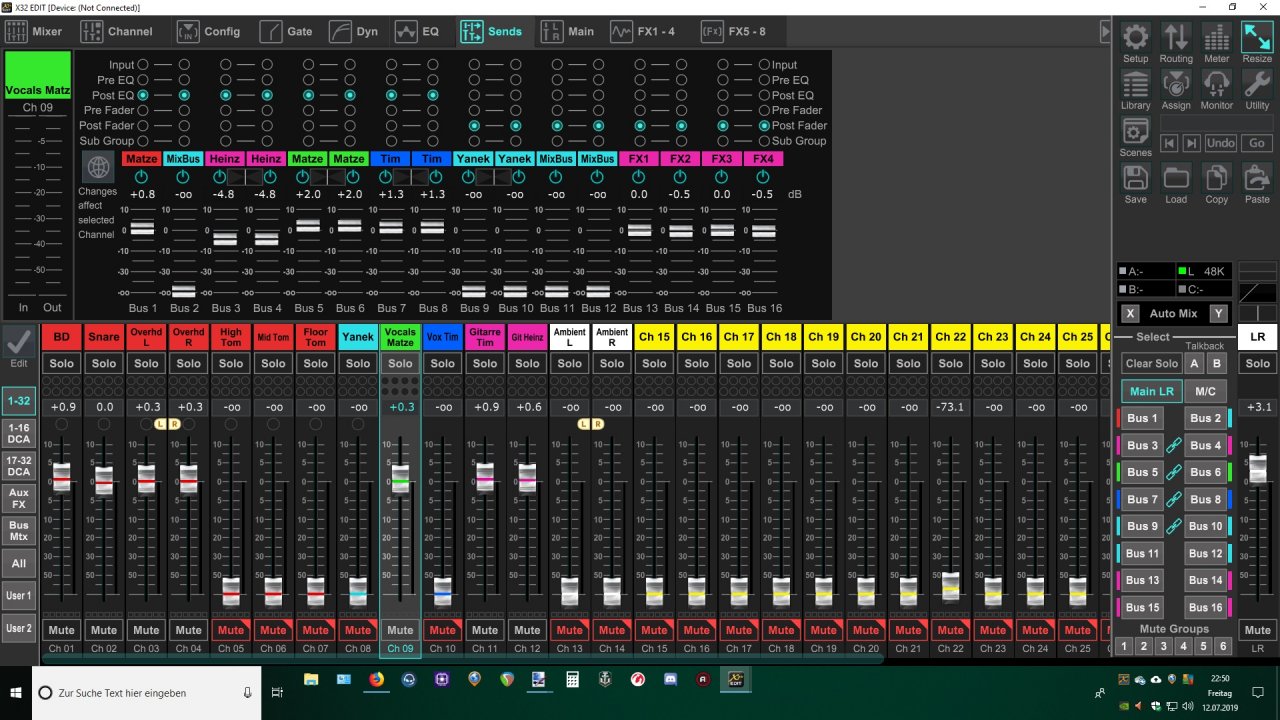Click link icon between Bus 3 and Bus 4

point(1174,445)
